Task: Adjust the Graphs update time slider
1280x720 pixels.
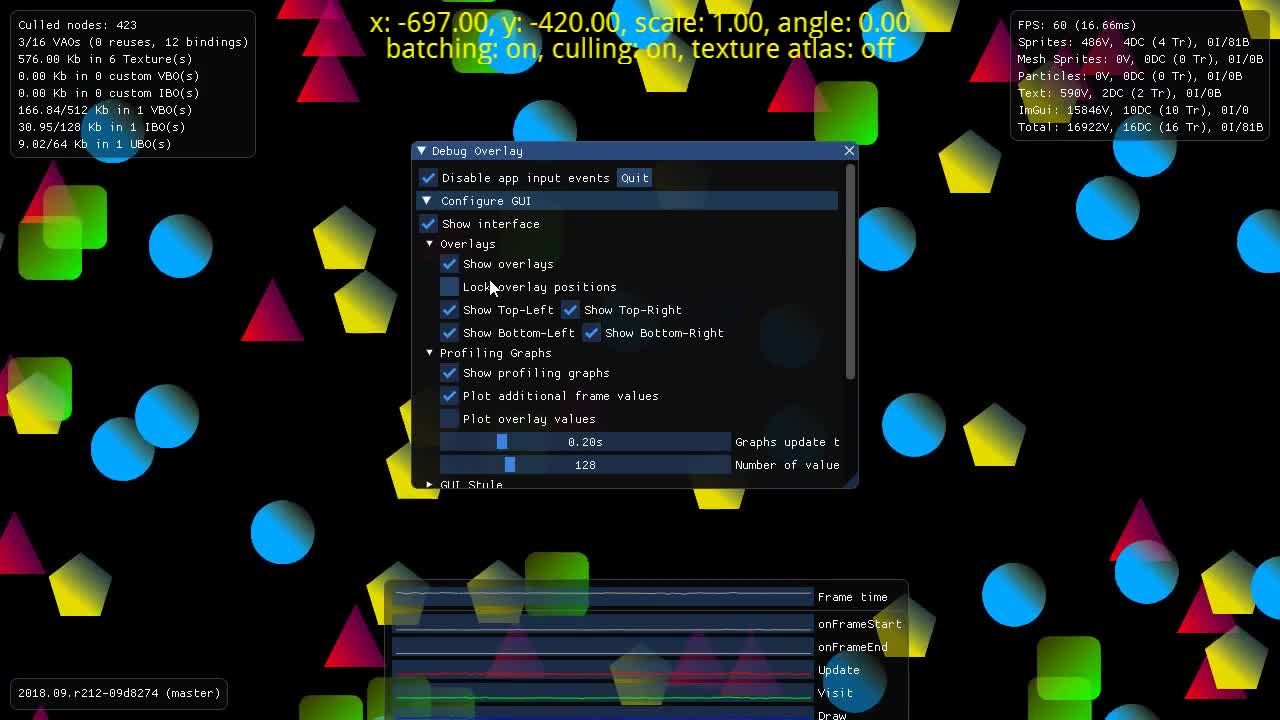Action: pyautogui.click(x=585, y=441)
